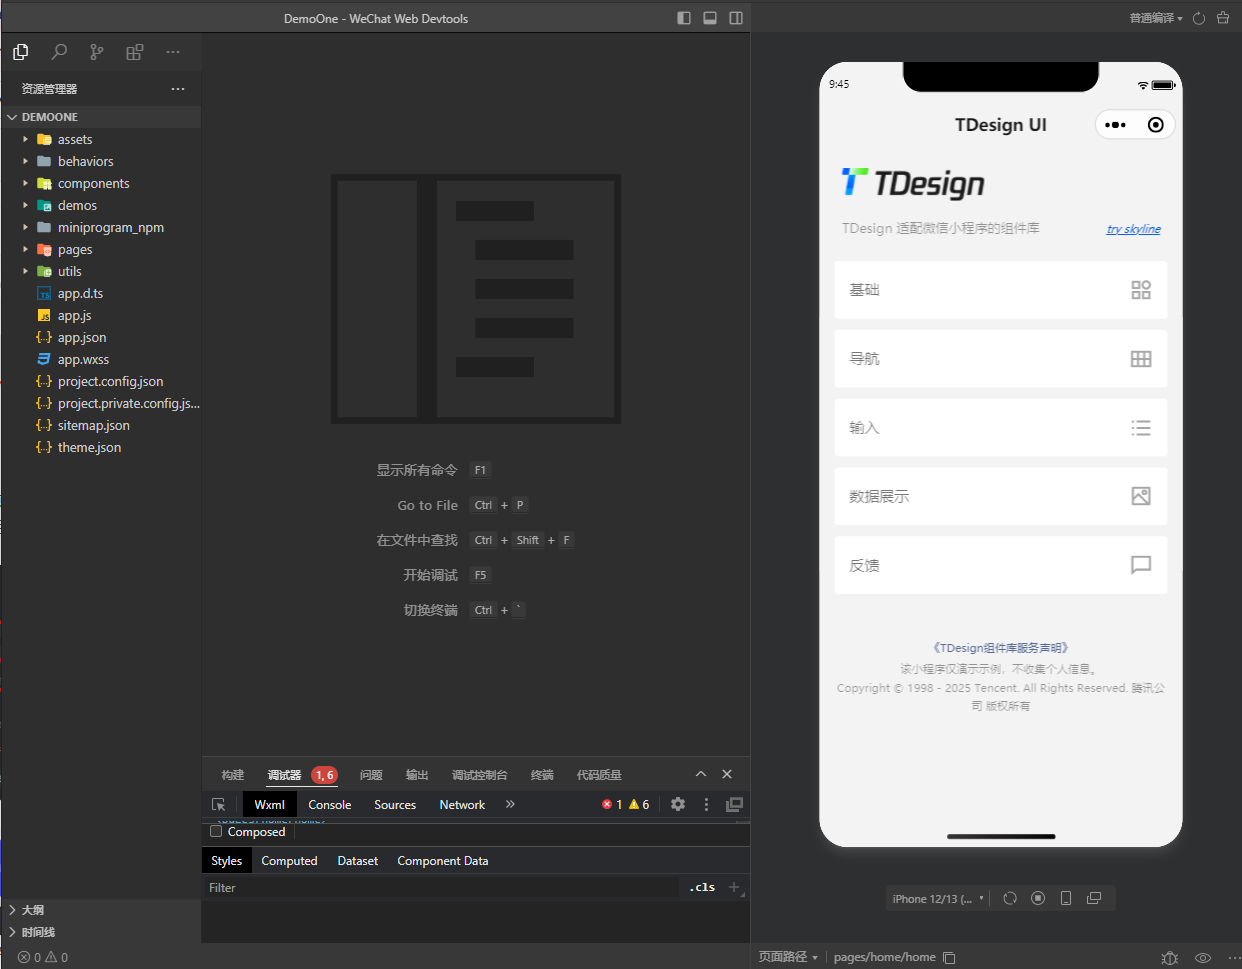Switch to the 代码质量 panel tab
This screenshot has height=969, width=1242.
(599, 775)
